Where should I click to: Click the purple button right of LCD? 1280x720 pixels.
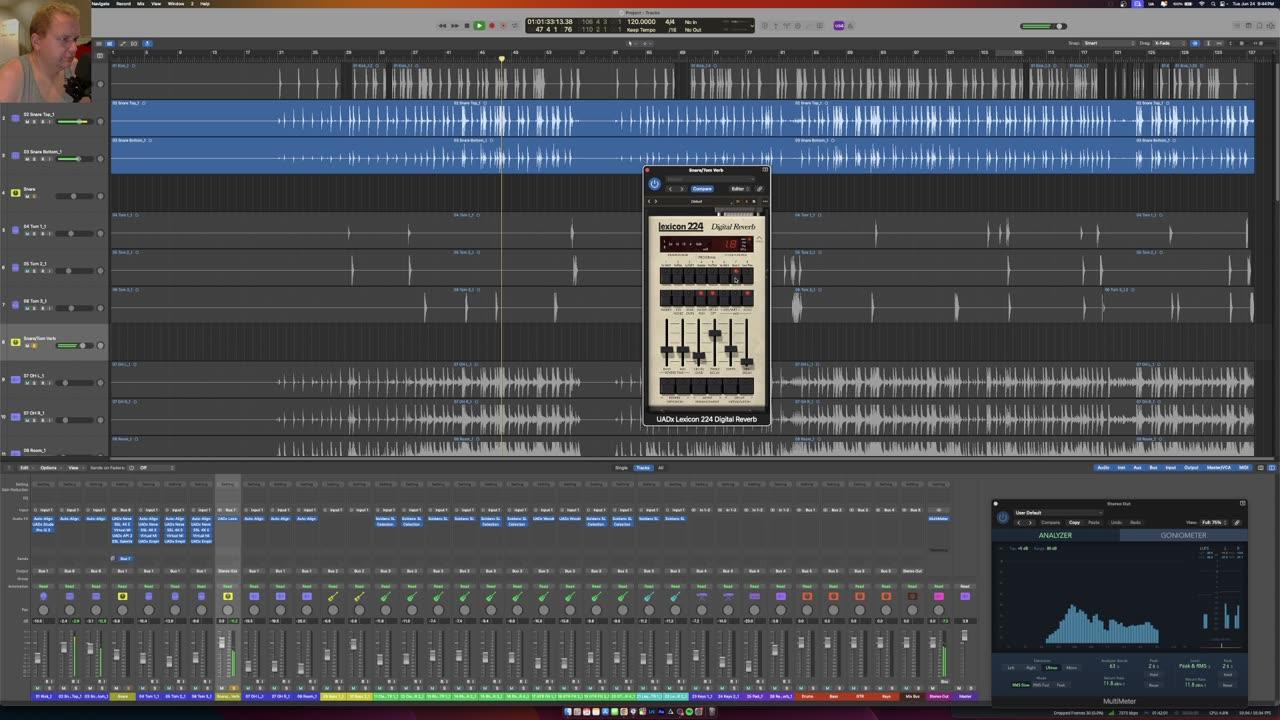tap(839, 25)
